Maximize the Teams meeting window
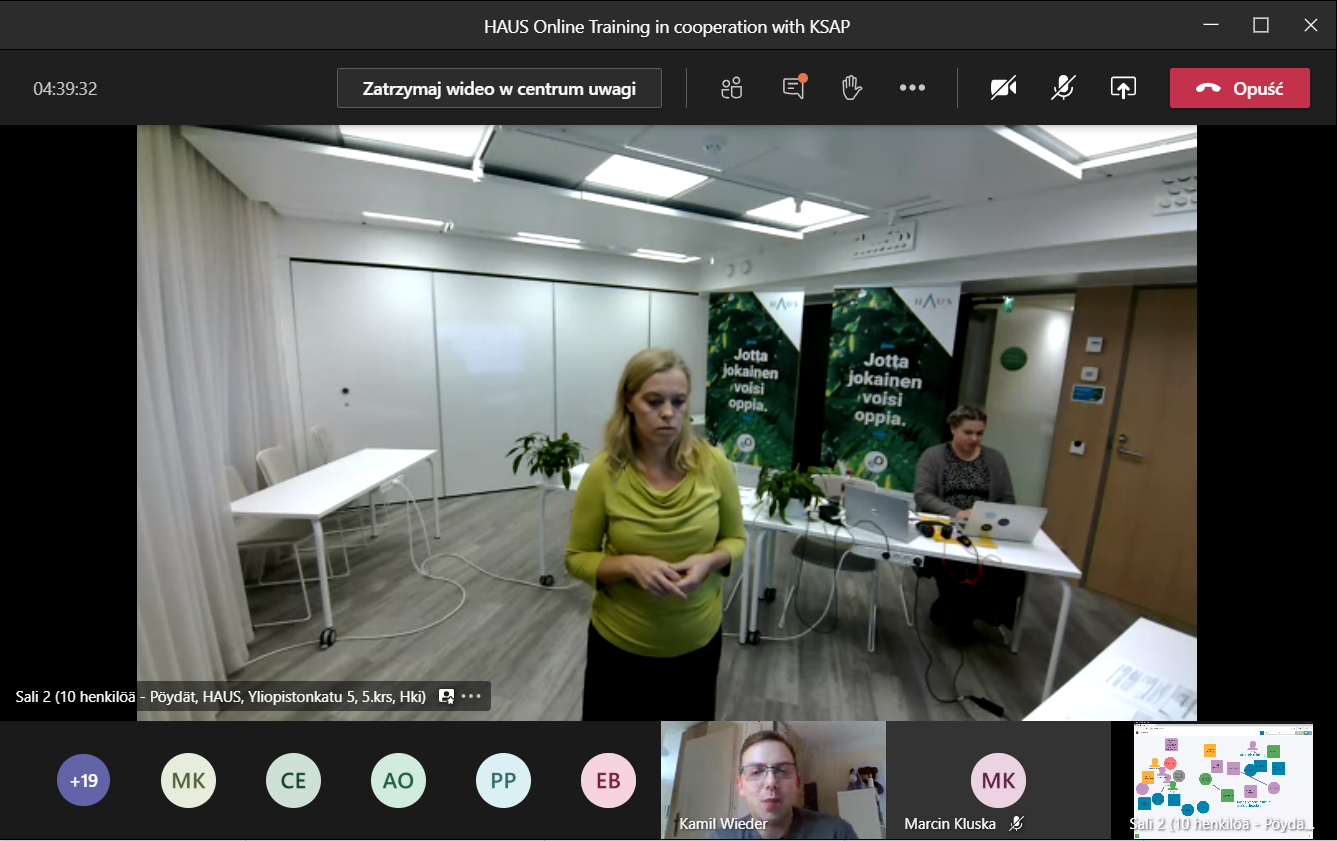Image resolution: width=1337 pixels, height=841 pixels. coord(1261,26)
